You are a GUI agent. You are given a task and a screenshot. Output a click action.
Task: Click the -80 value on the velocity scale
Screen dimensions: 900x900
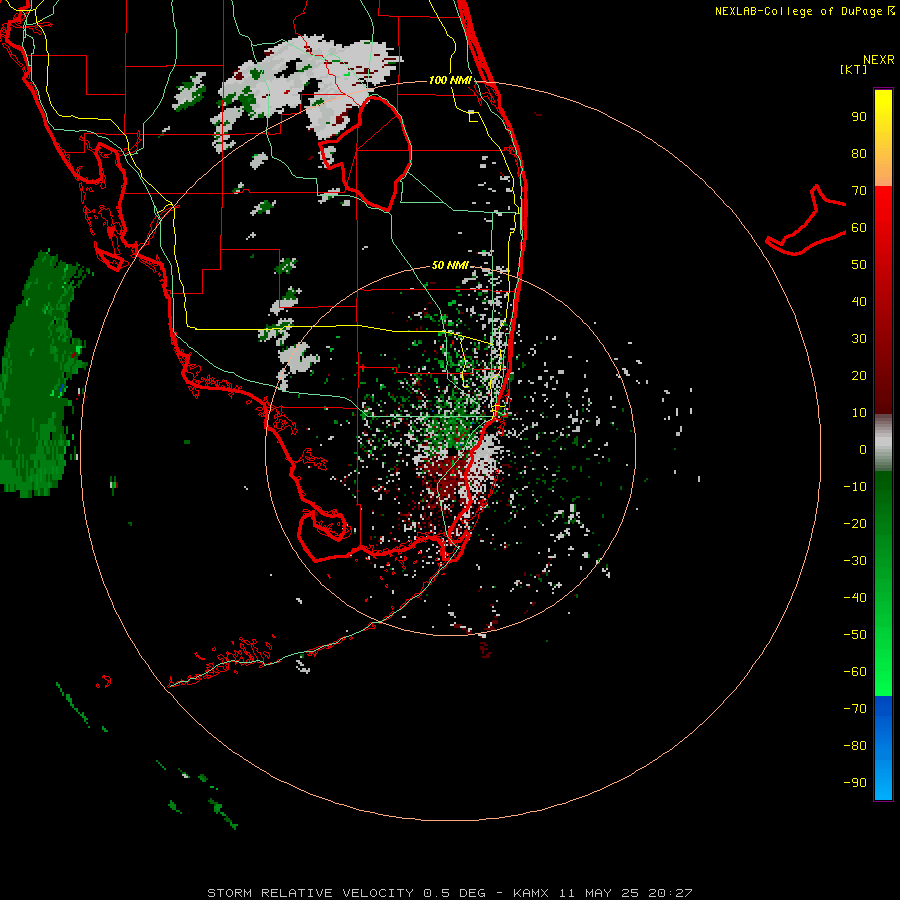tap(855, 746)
